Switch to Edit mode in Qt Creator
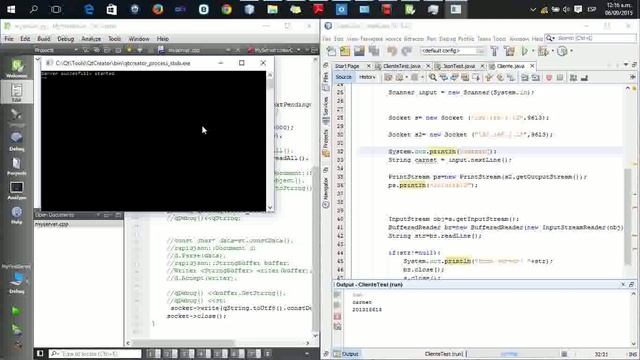 click(x=17, y=92)
